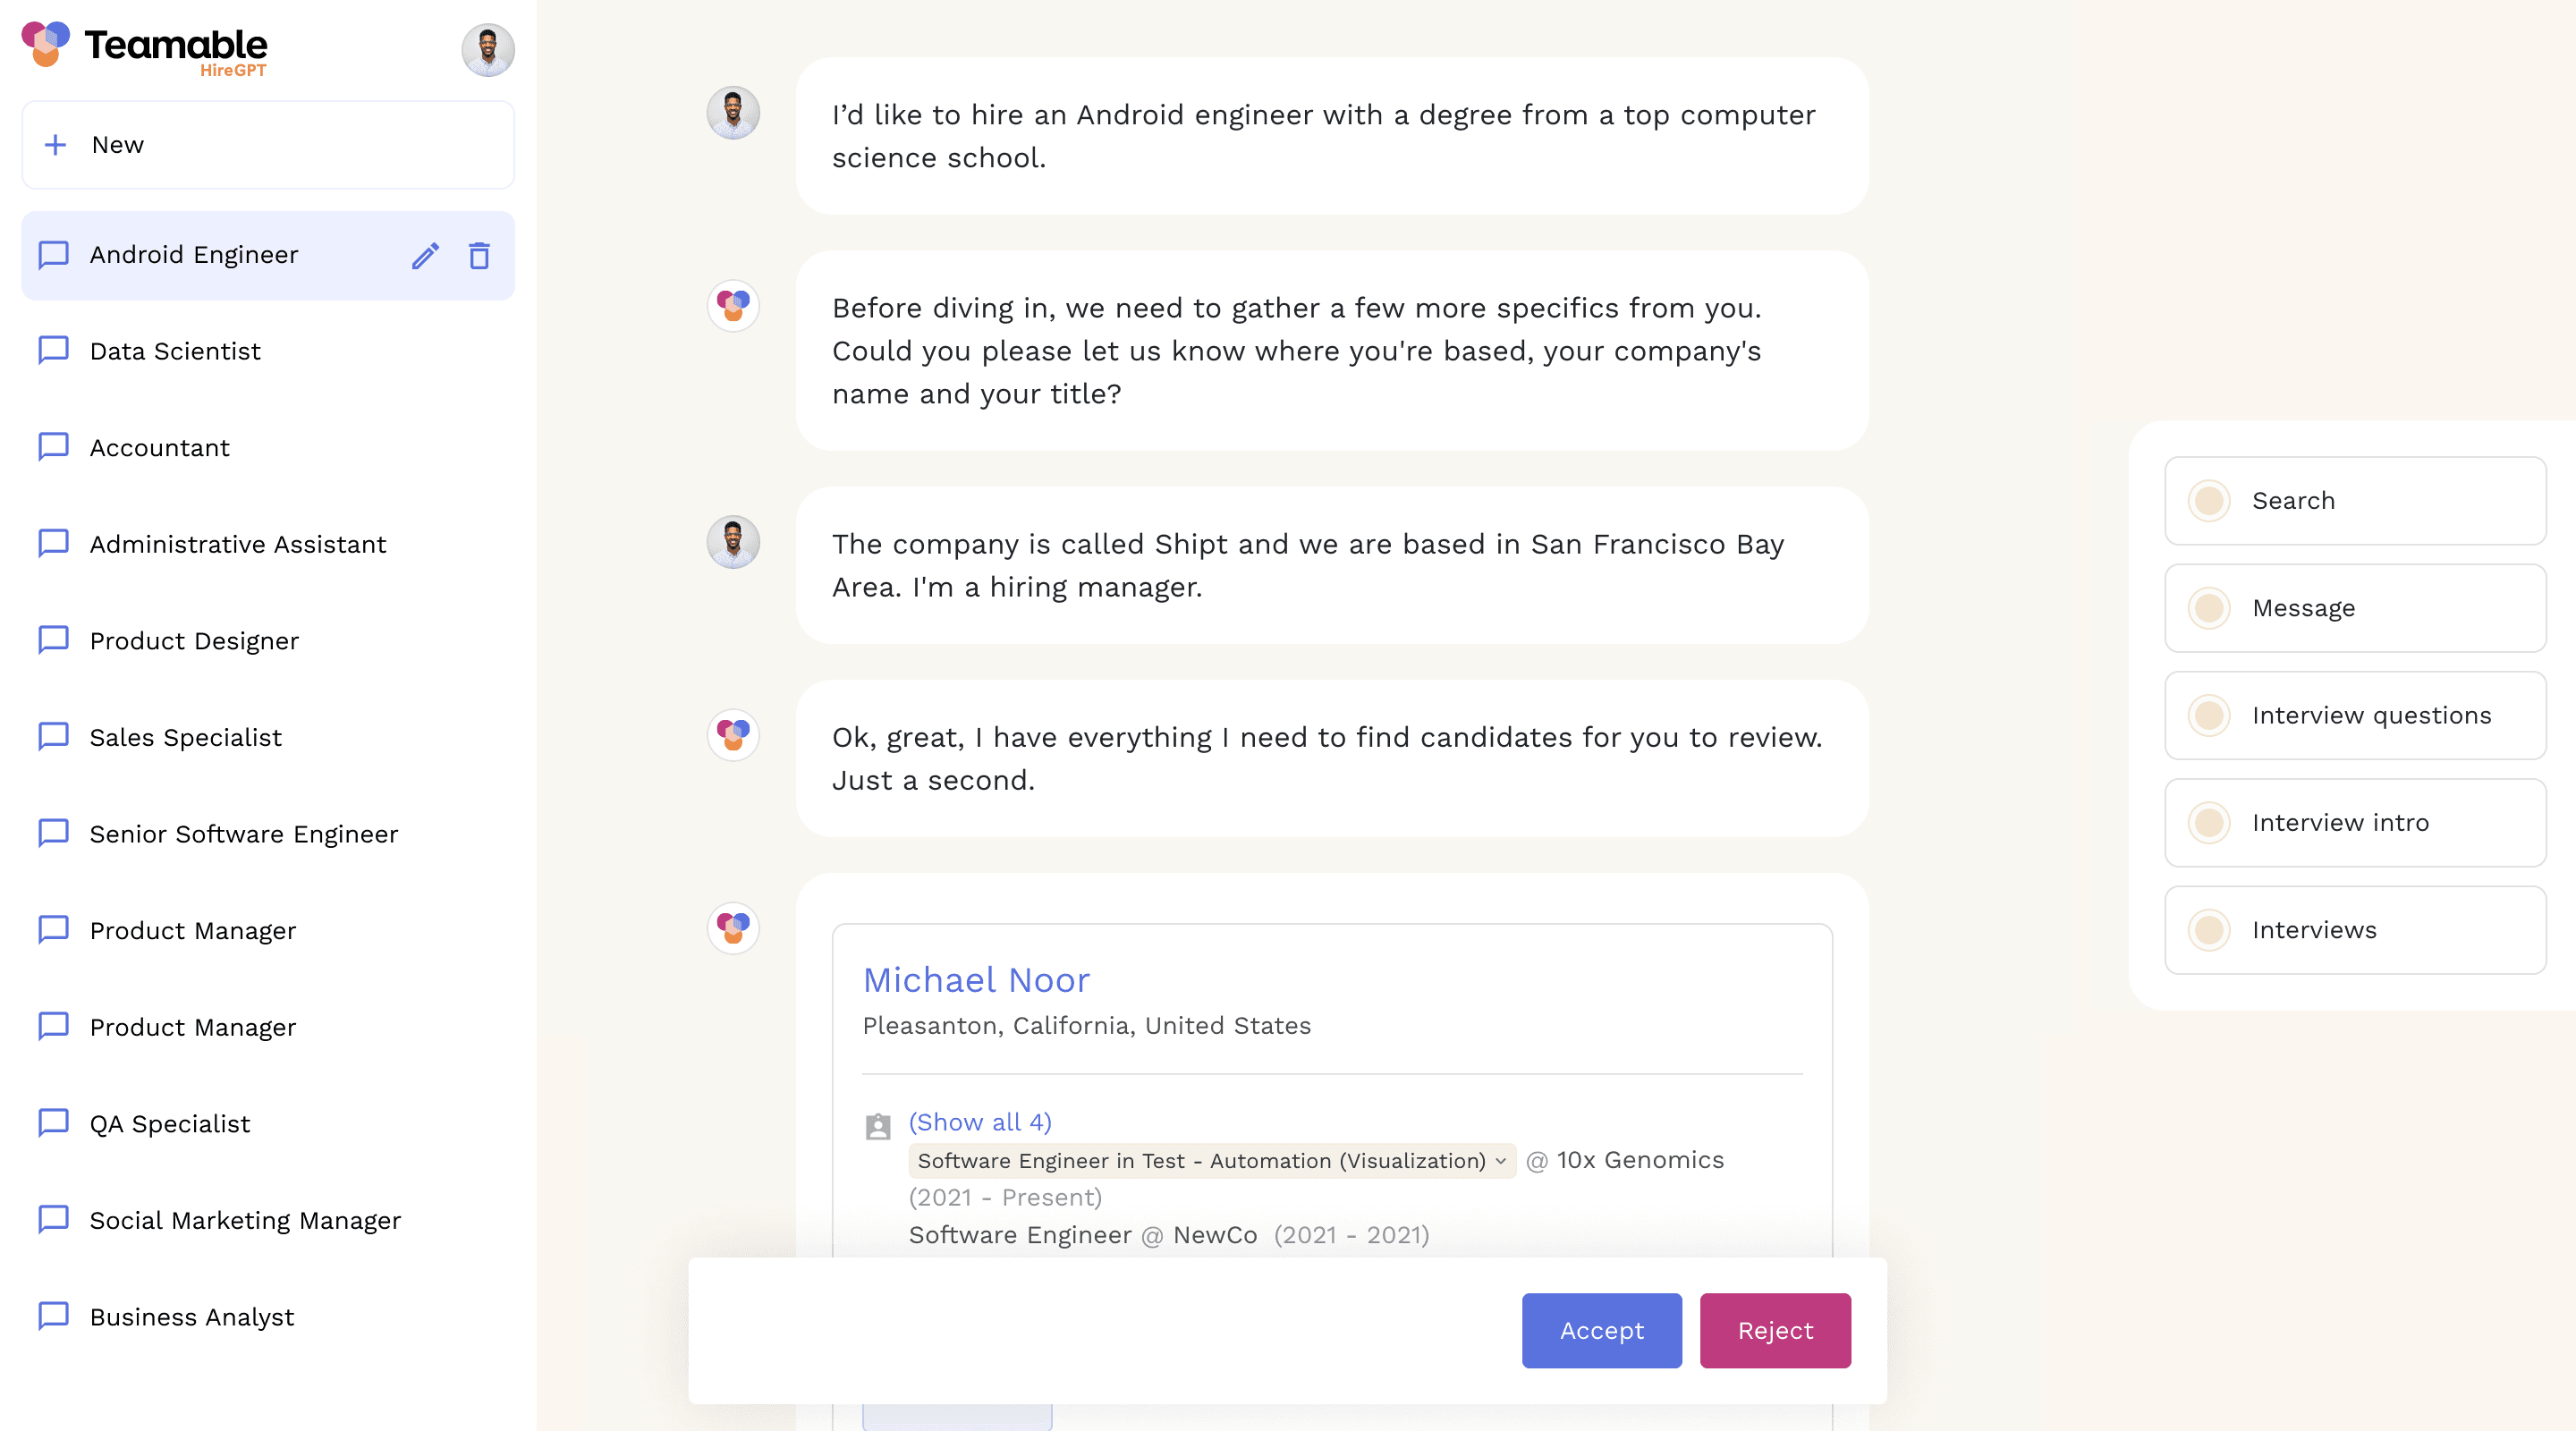2576x1431 pixels.
Task: Open the Accountant conversation thread
Action: pos(158,446)
